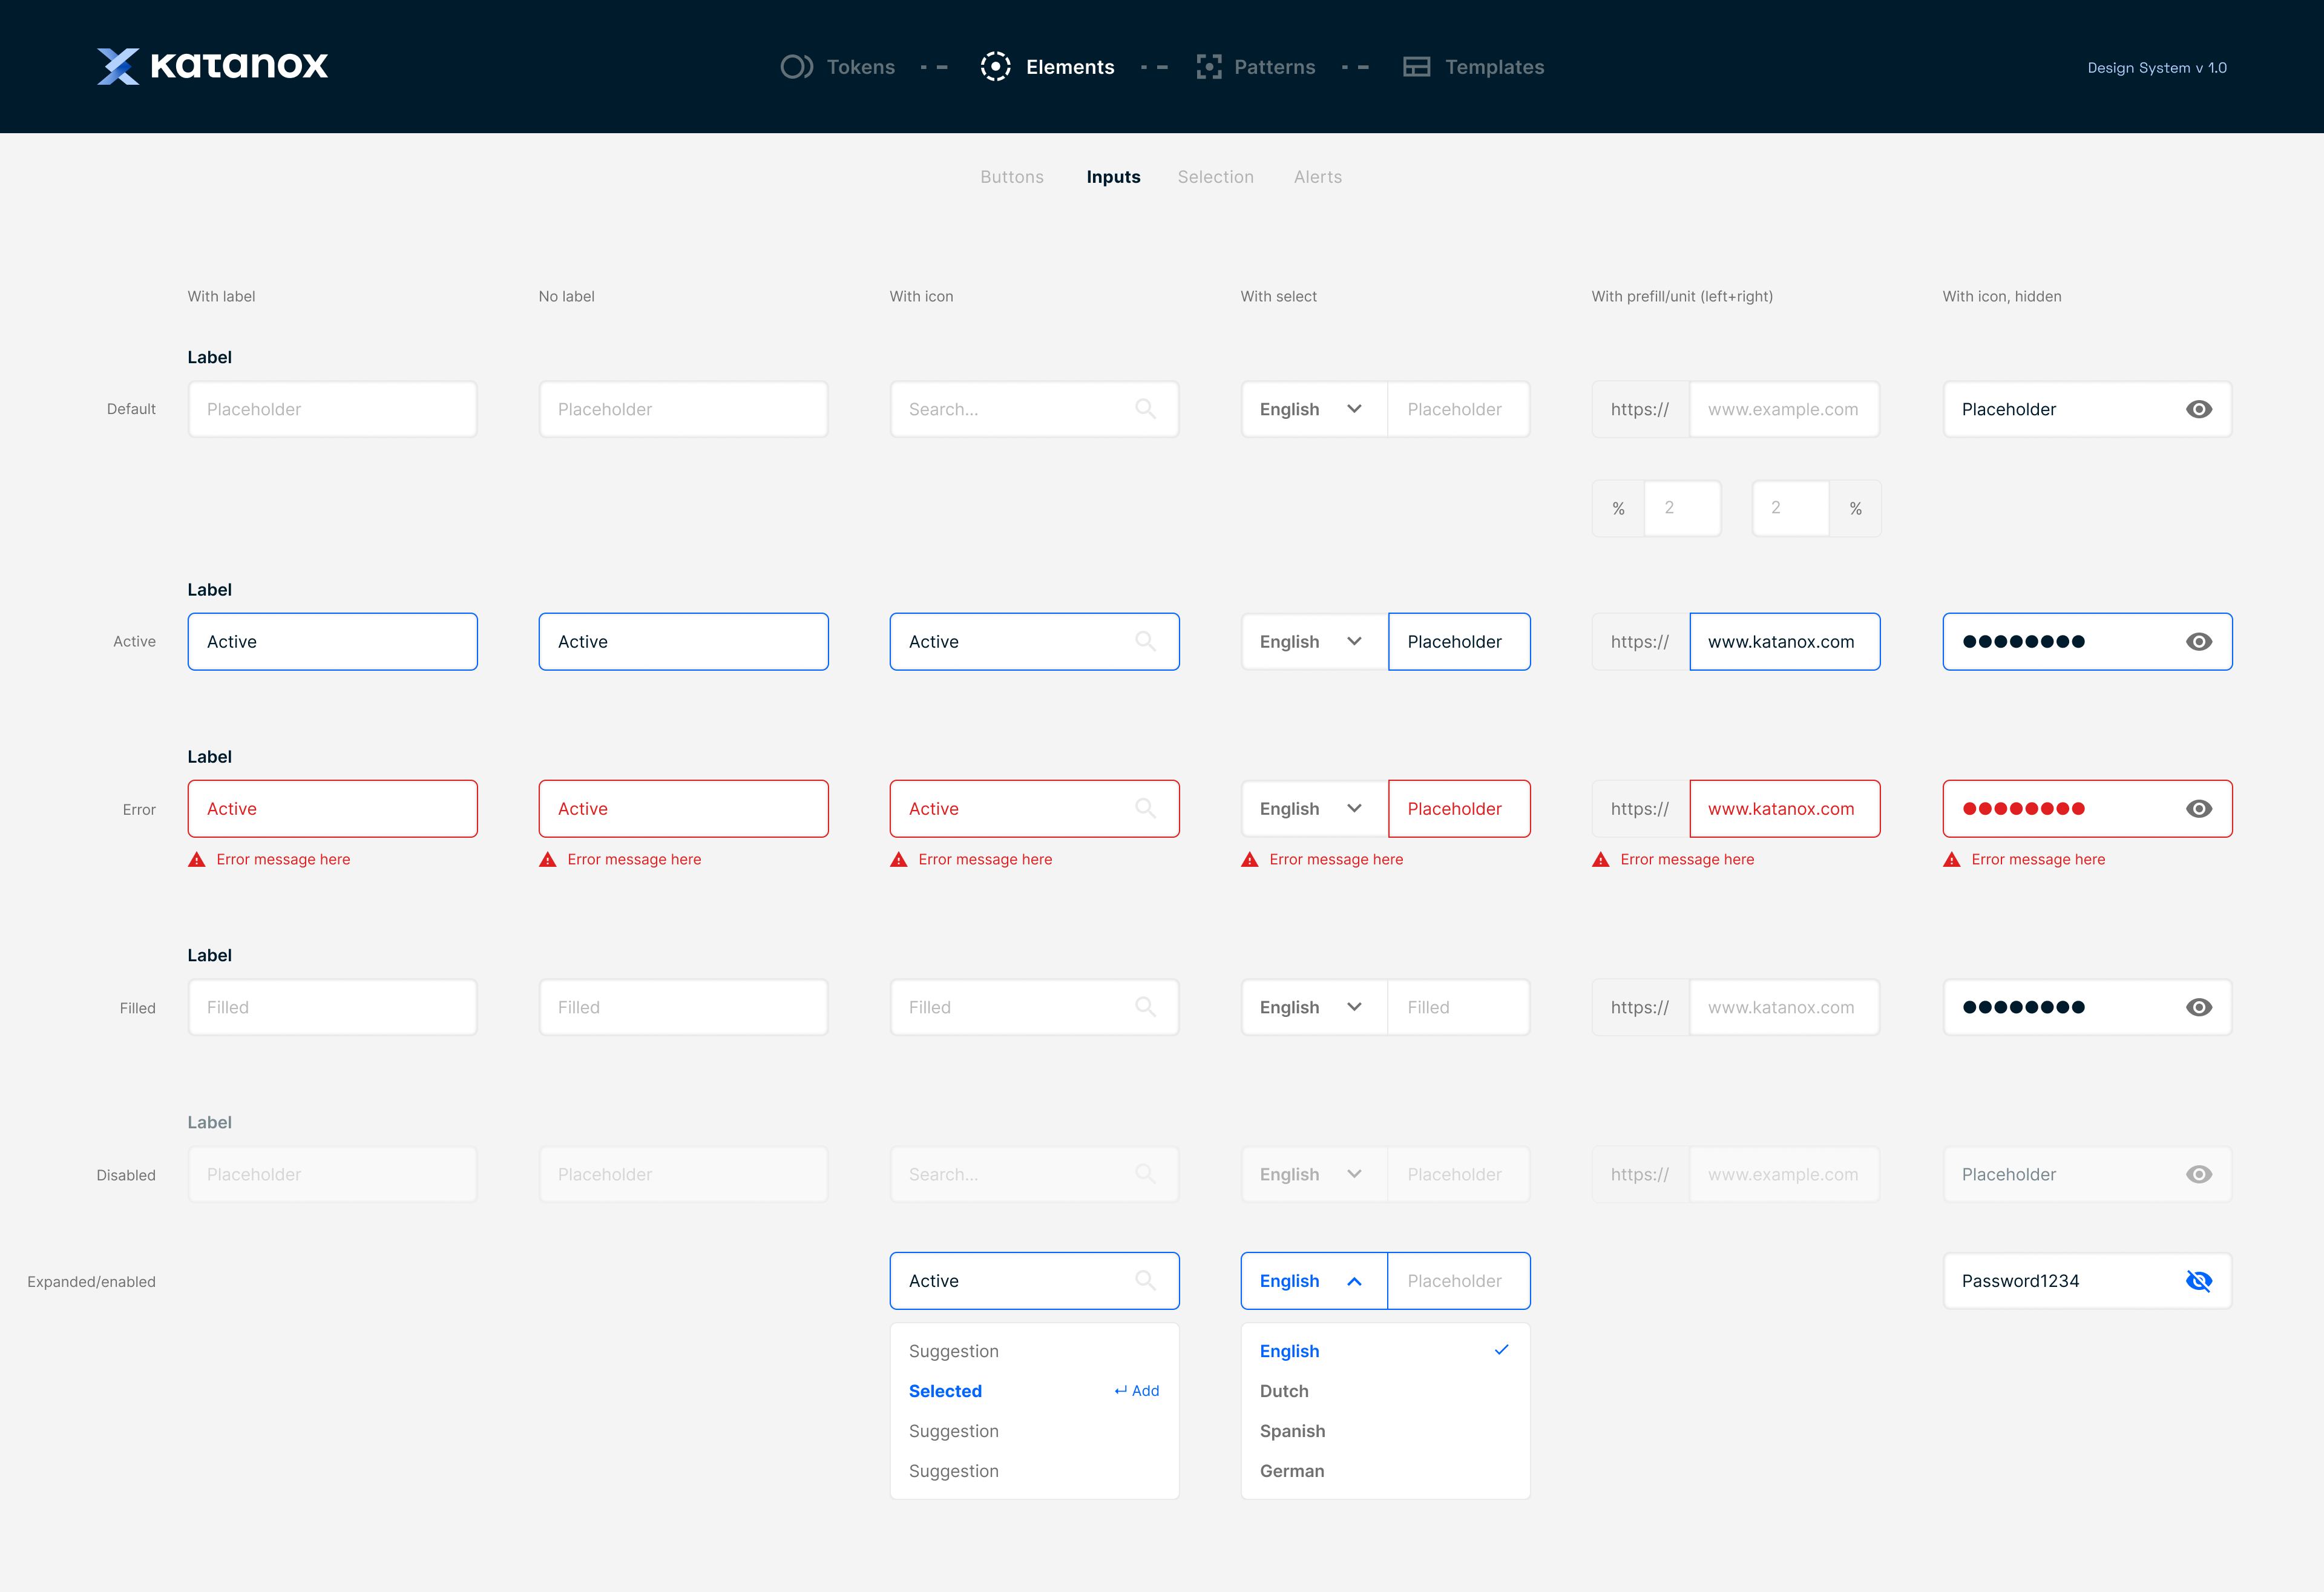The image size is (2324, 1592).
Task: Switch to the Alerts tab
Action: (x=1317, y=177)
